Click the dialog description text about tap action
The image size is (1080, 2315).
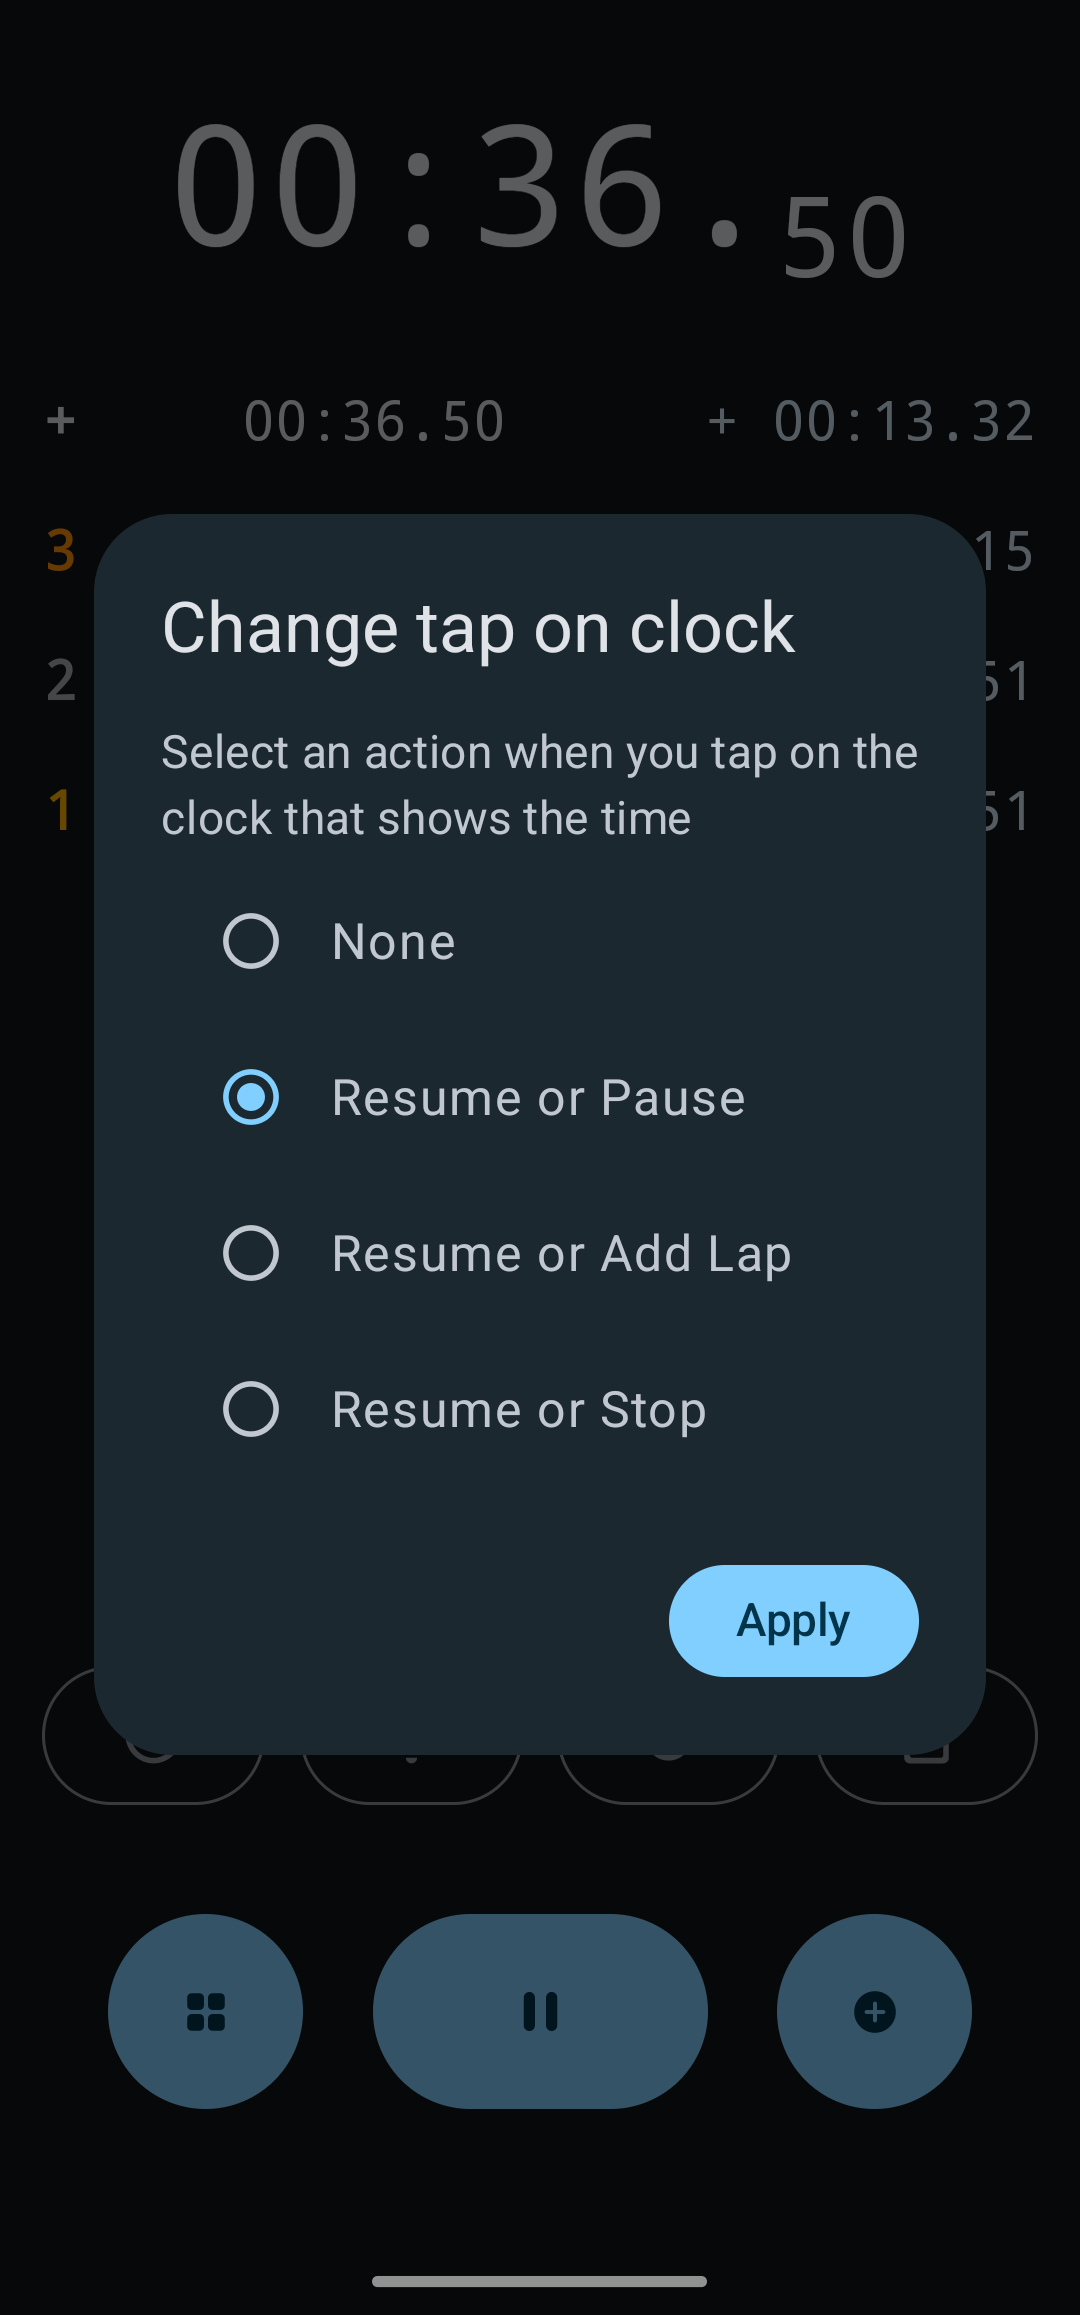(540, 785)
